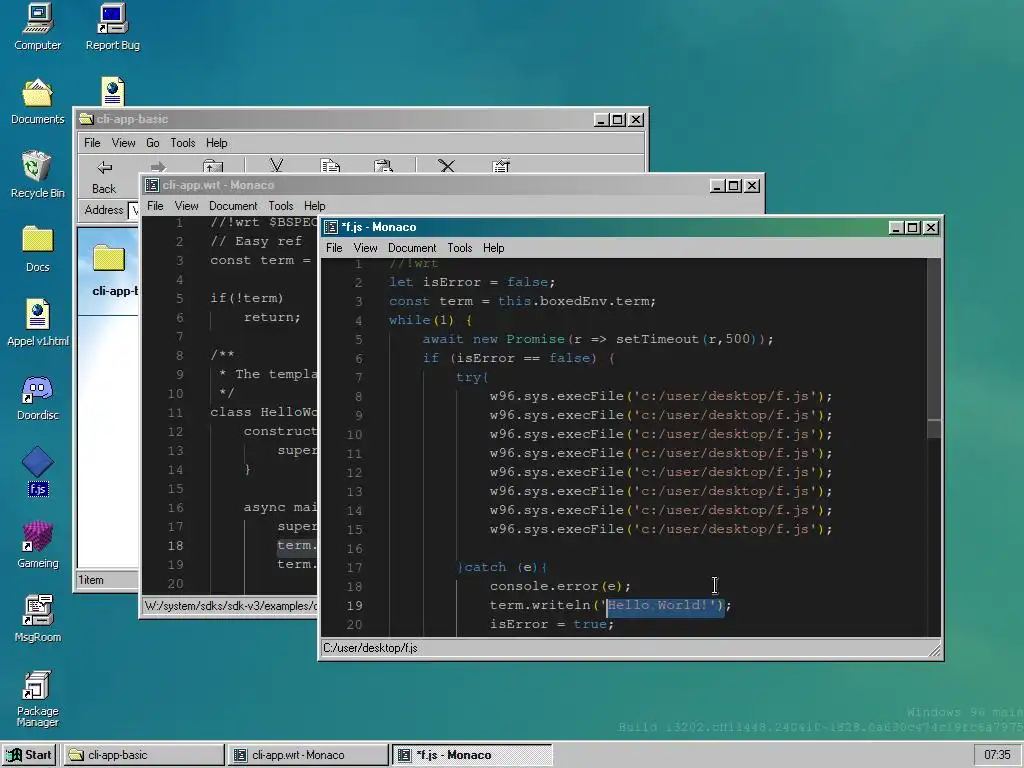Click execFile call on line 8
1024x768 pixels.
pos(661,396)
